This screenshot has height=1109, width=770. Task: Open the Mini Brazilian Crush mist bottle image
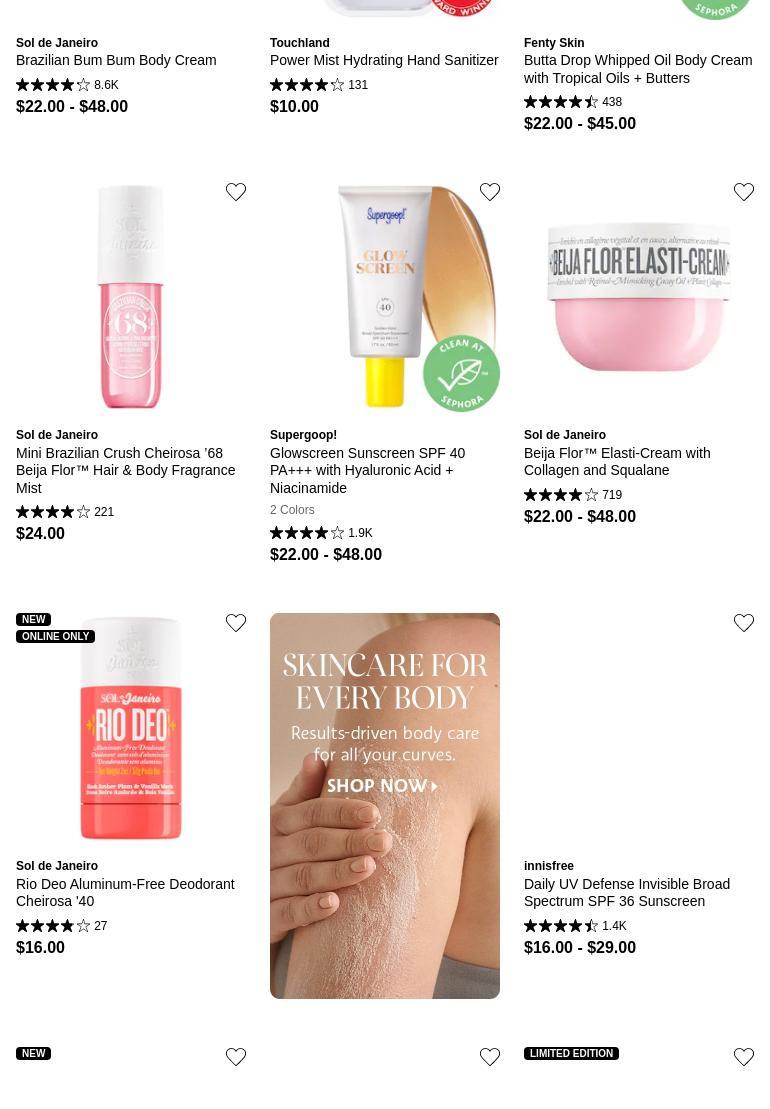(131, 297)
